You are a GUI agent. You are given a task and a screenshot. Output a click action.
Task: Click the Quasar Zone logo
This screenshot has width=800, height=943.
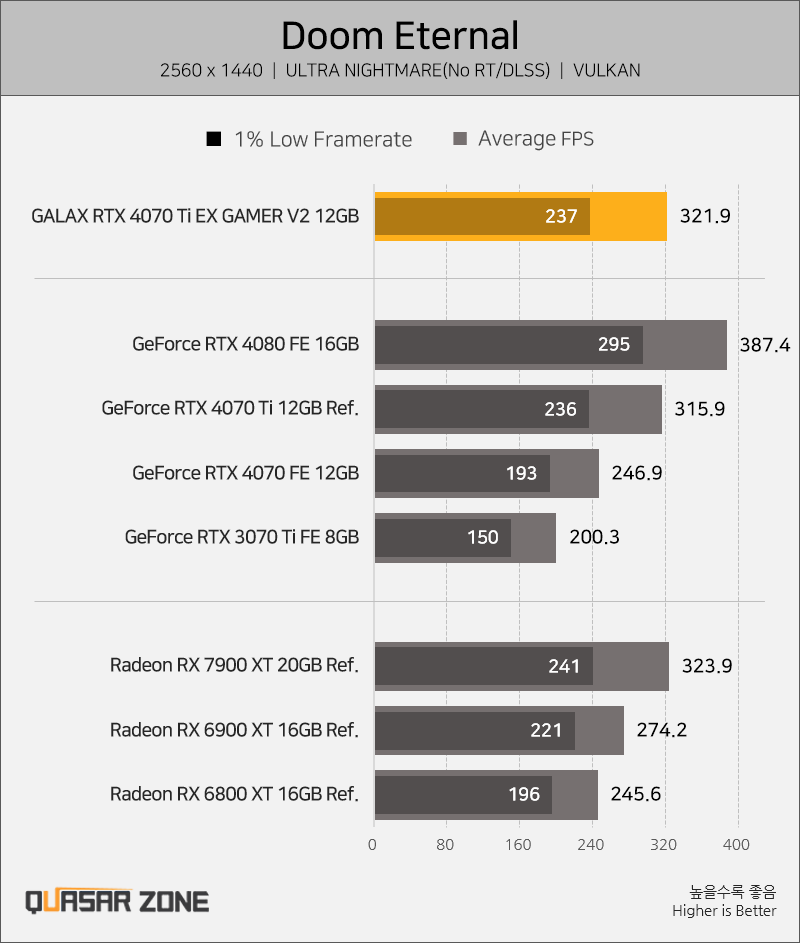(x=117, y=902)
